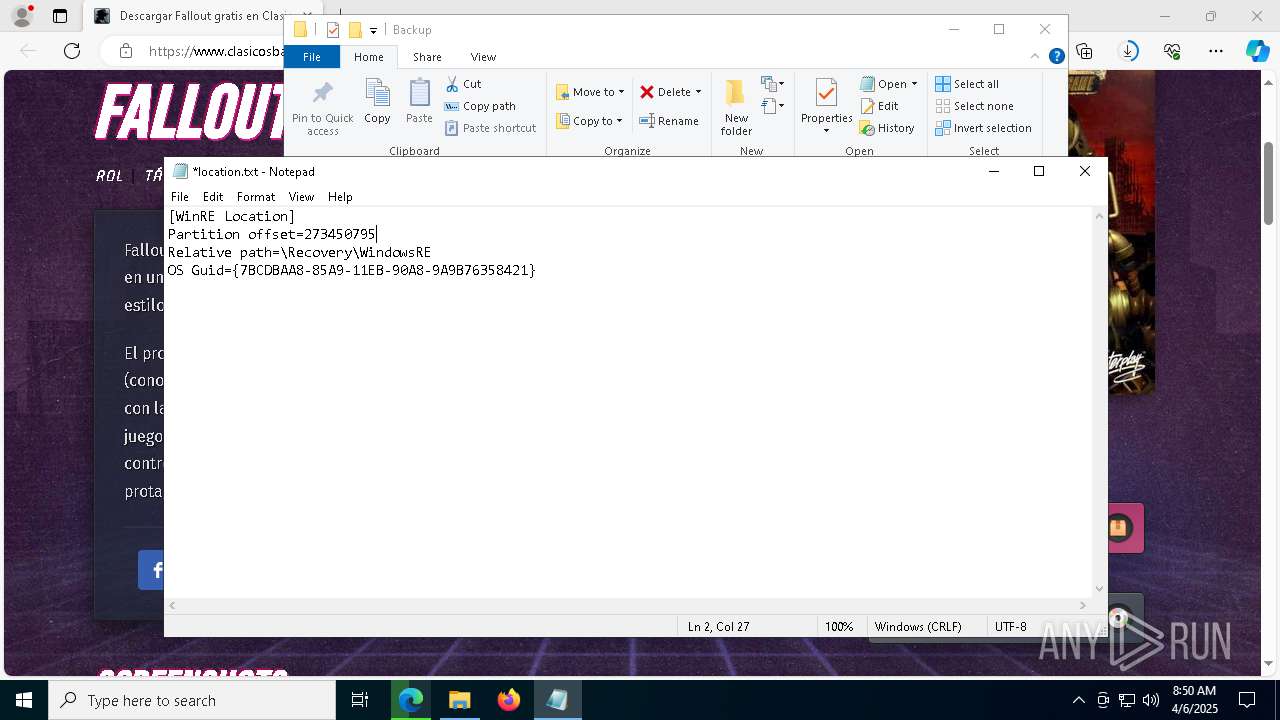The height and width of the screenshot is (720, 1280).
Task: Click Notepad horizontal scrollbar right arrow
Action: pos(1082,605)
